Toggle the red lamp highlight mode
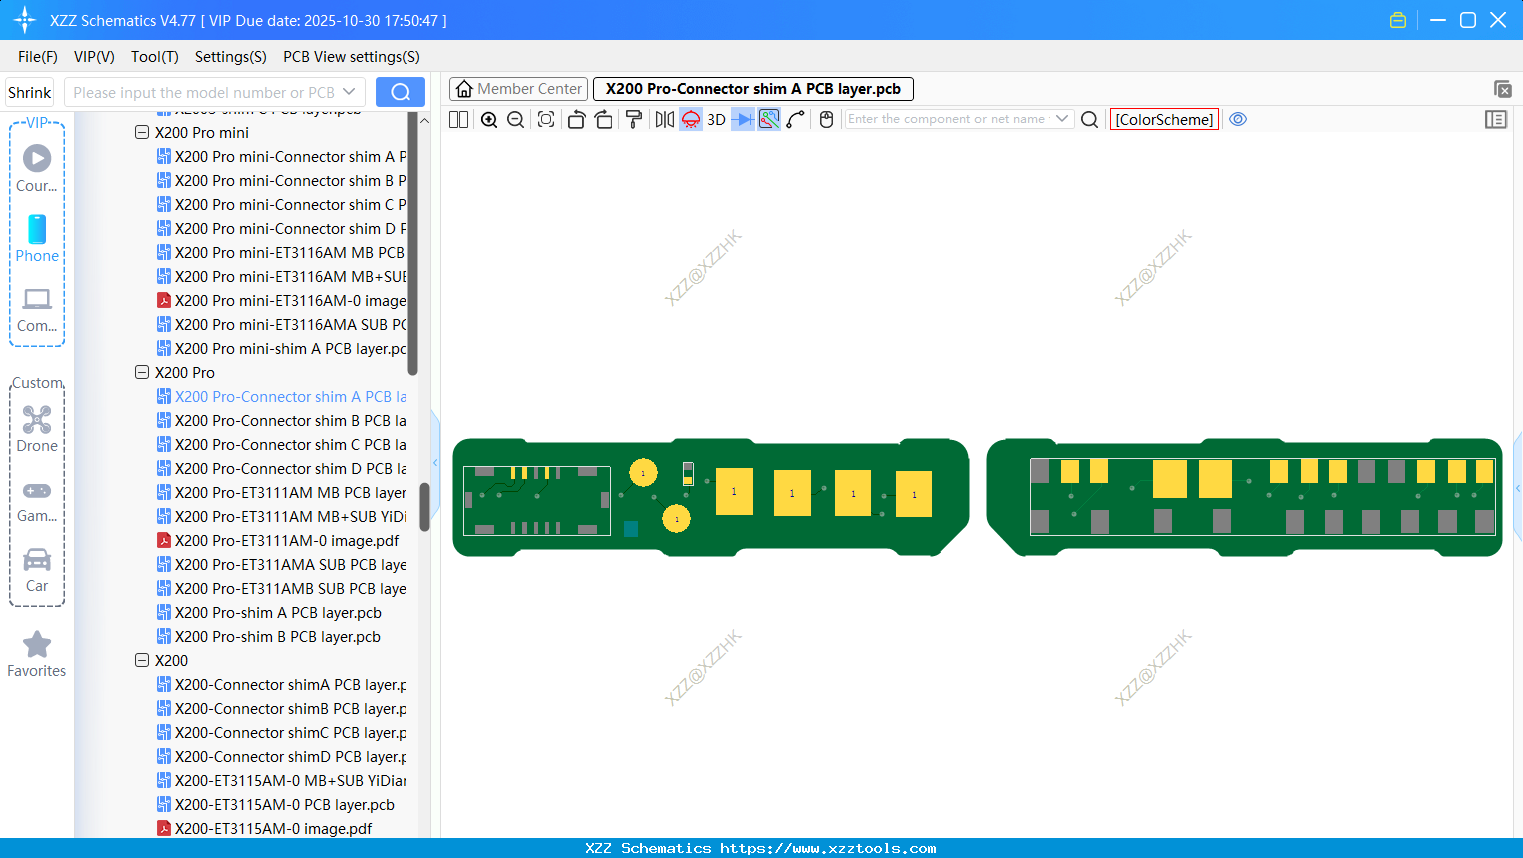1523x858 pixels. 690,119
